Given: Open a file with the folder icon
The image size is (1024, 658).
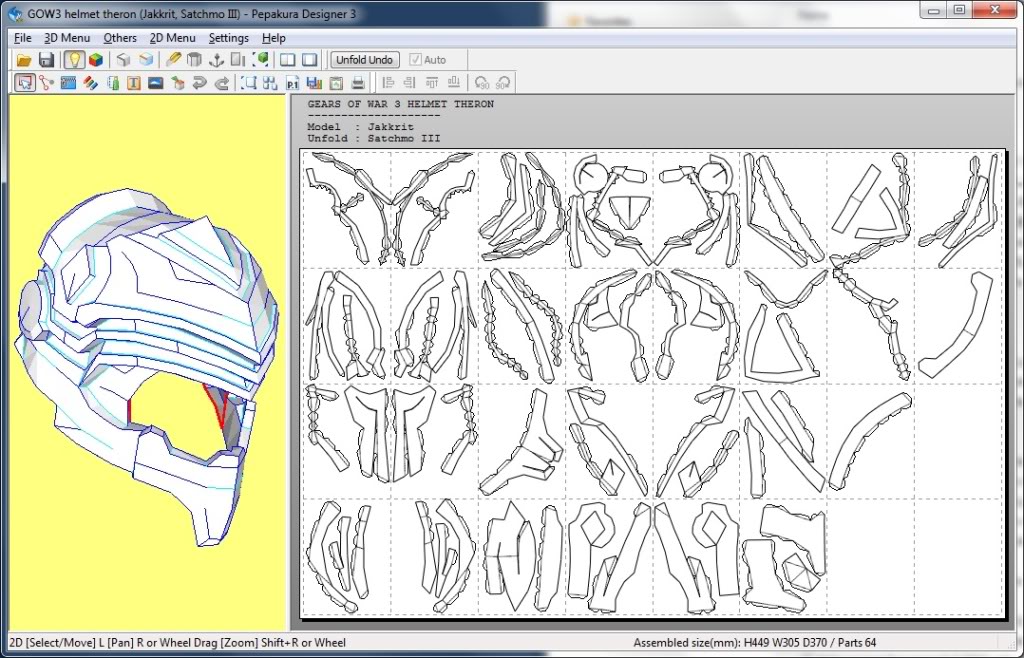Looking at the screenshot, I should coord(24,60).
